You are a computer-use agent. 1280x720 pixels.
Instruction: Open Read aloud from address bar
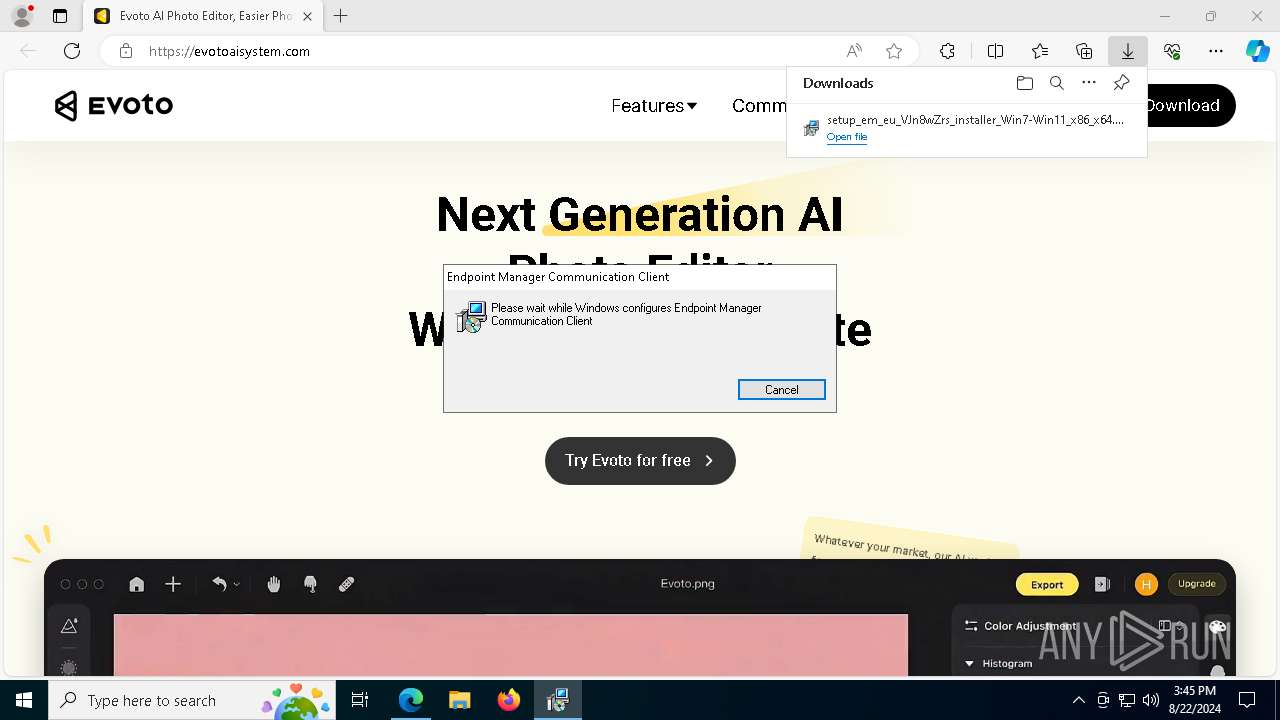coord(854,51)
